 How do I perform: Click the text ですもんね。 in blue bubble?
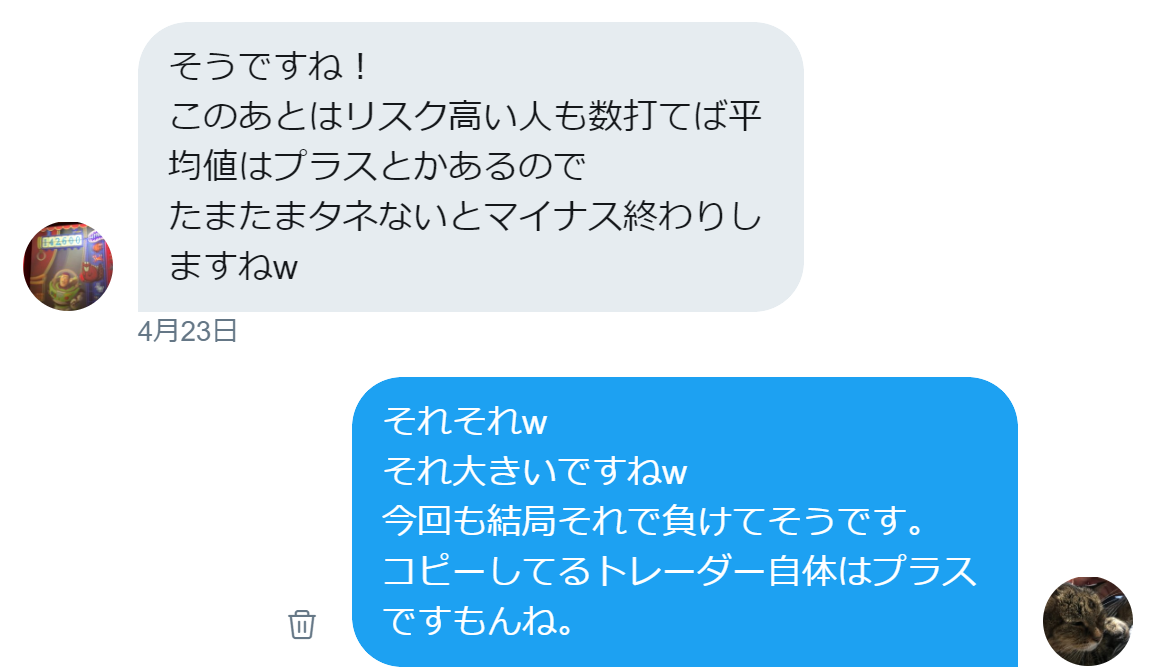[x=479, y=621]
